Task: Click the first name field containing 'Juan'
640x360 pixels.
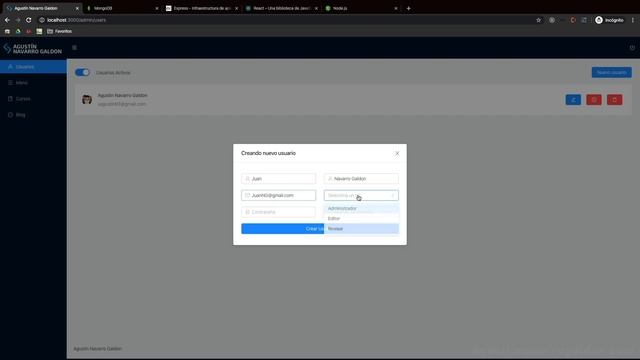Action: 278,179
